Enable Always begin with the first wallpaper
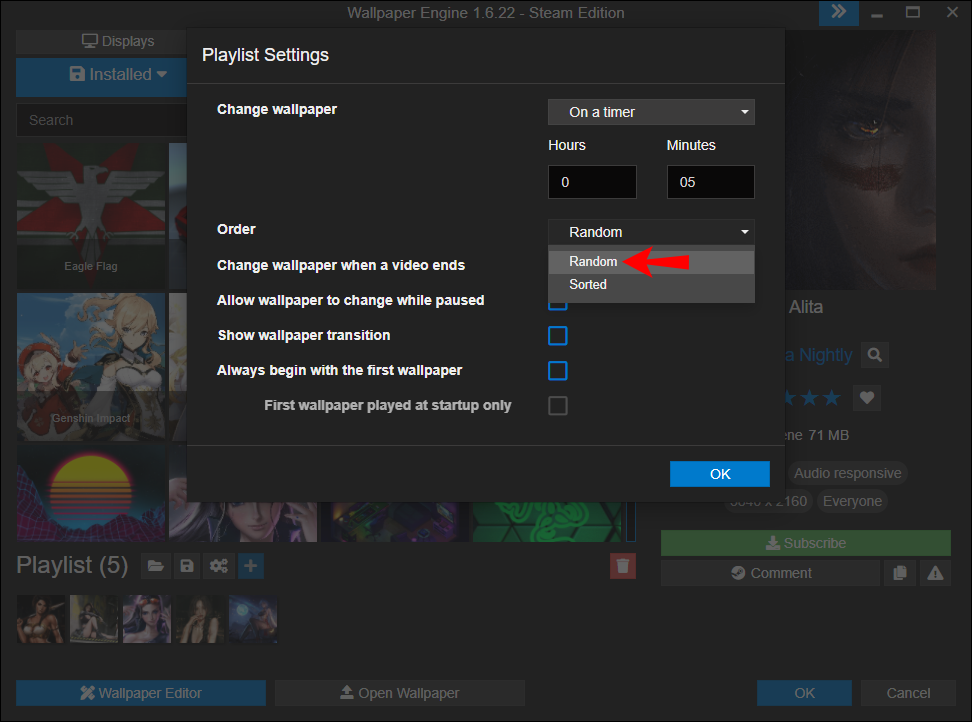972x722 pixels. pyautogui.click(x=557, y=371)
